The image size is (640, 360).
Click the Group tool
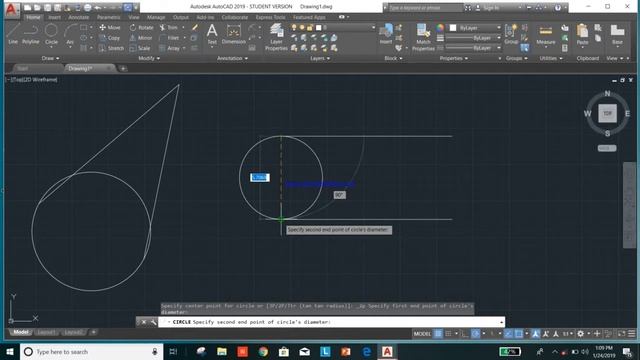511,34
